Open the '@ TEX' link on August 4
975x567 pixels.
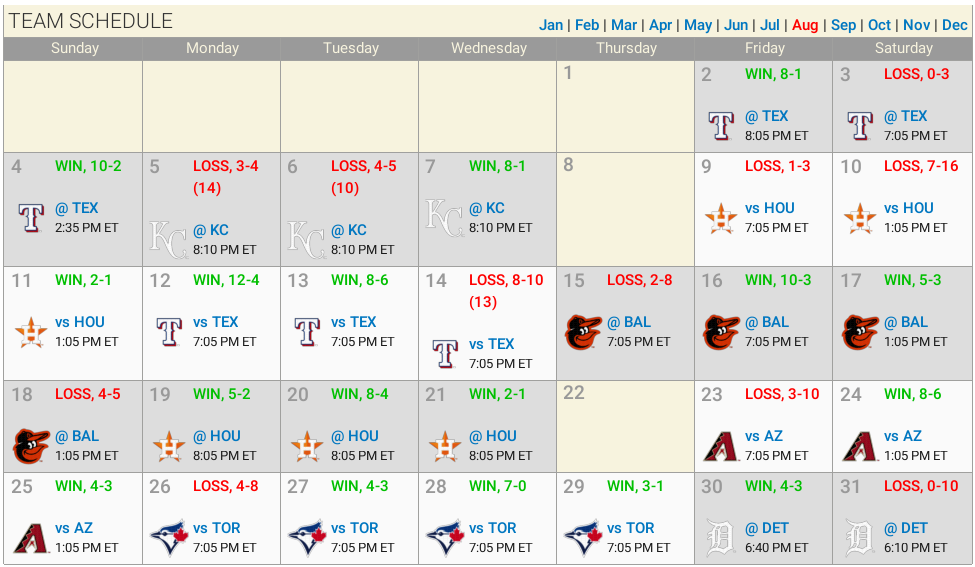click(77, 208)
